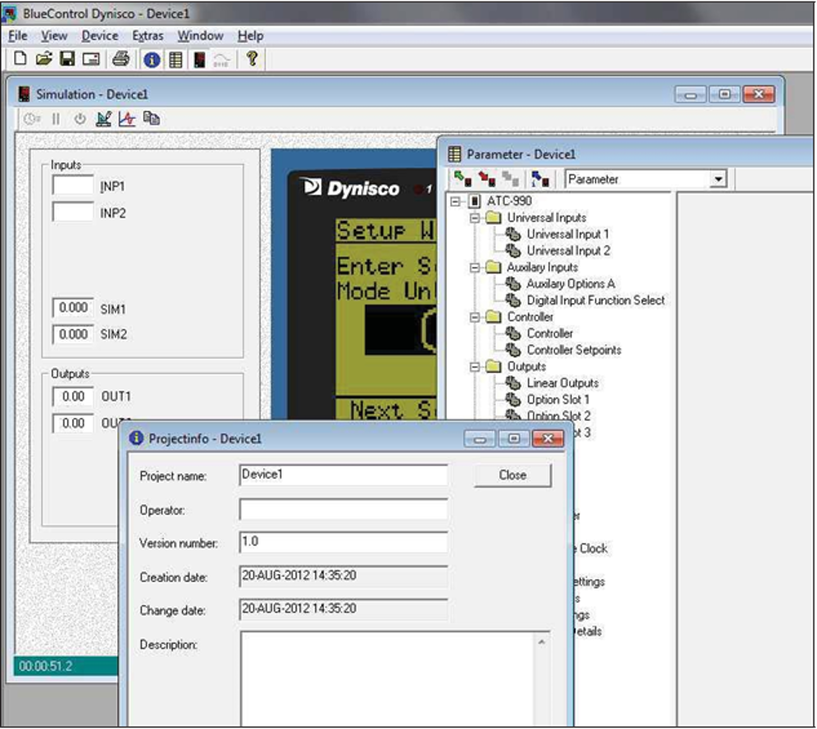Click the simulation power icon

point(79,119)
